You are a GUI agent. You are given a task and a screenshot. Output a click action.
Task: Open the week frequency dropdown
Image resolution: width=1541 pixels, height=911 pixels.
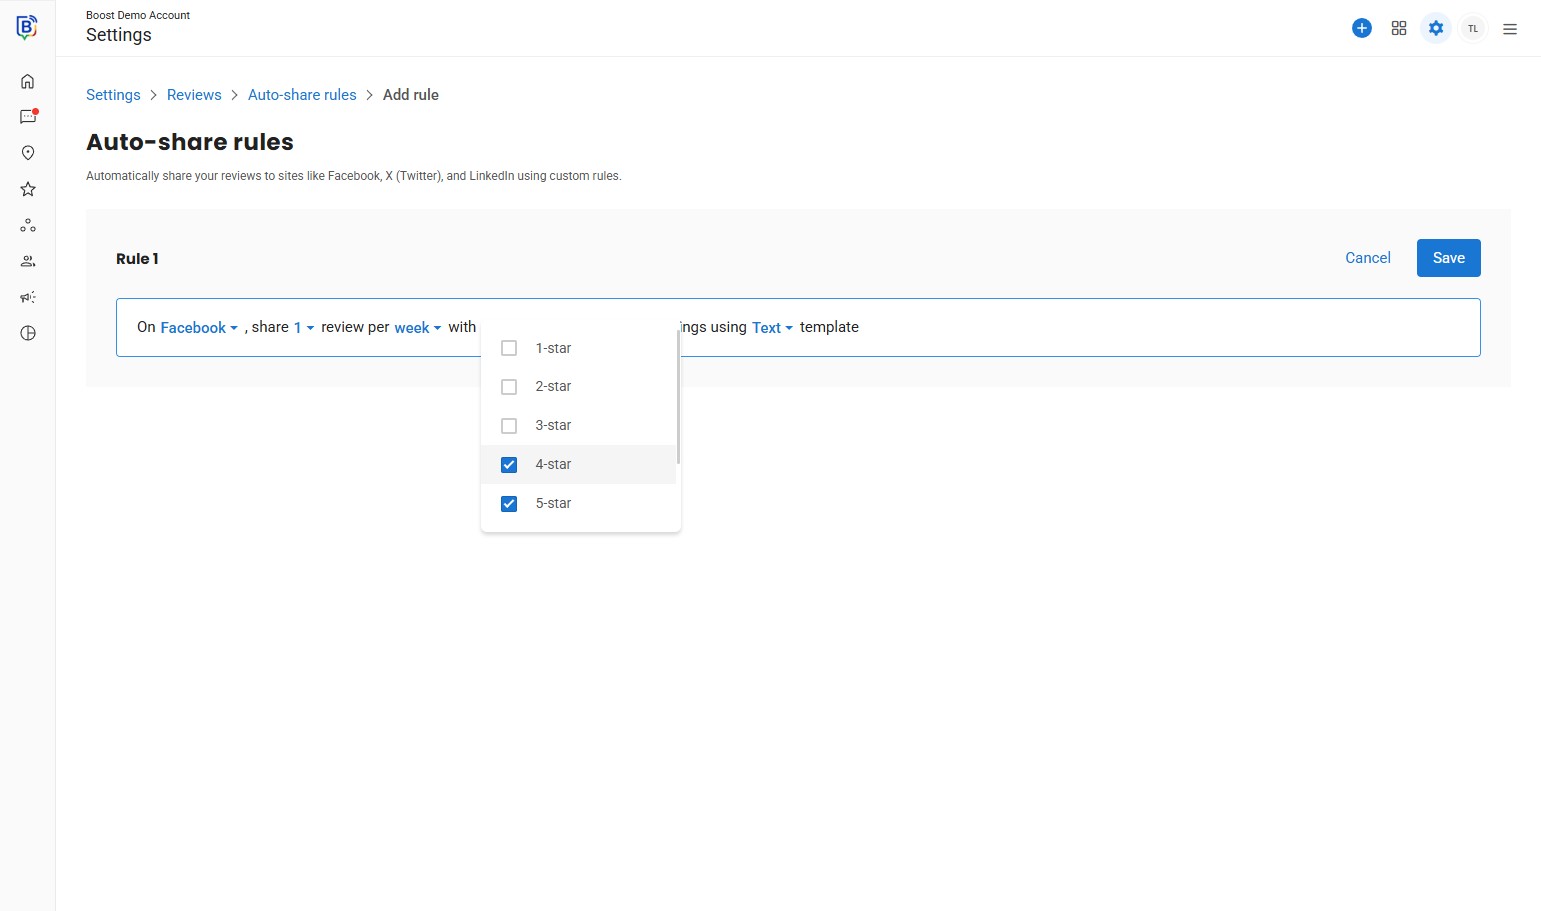417,328
